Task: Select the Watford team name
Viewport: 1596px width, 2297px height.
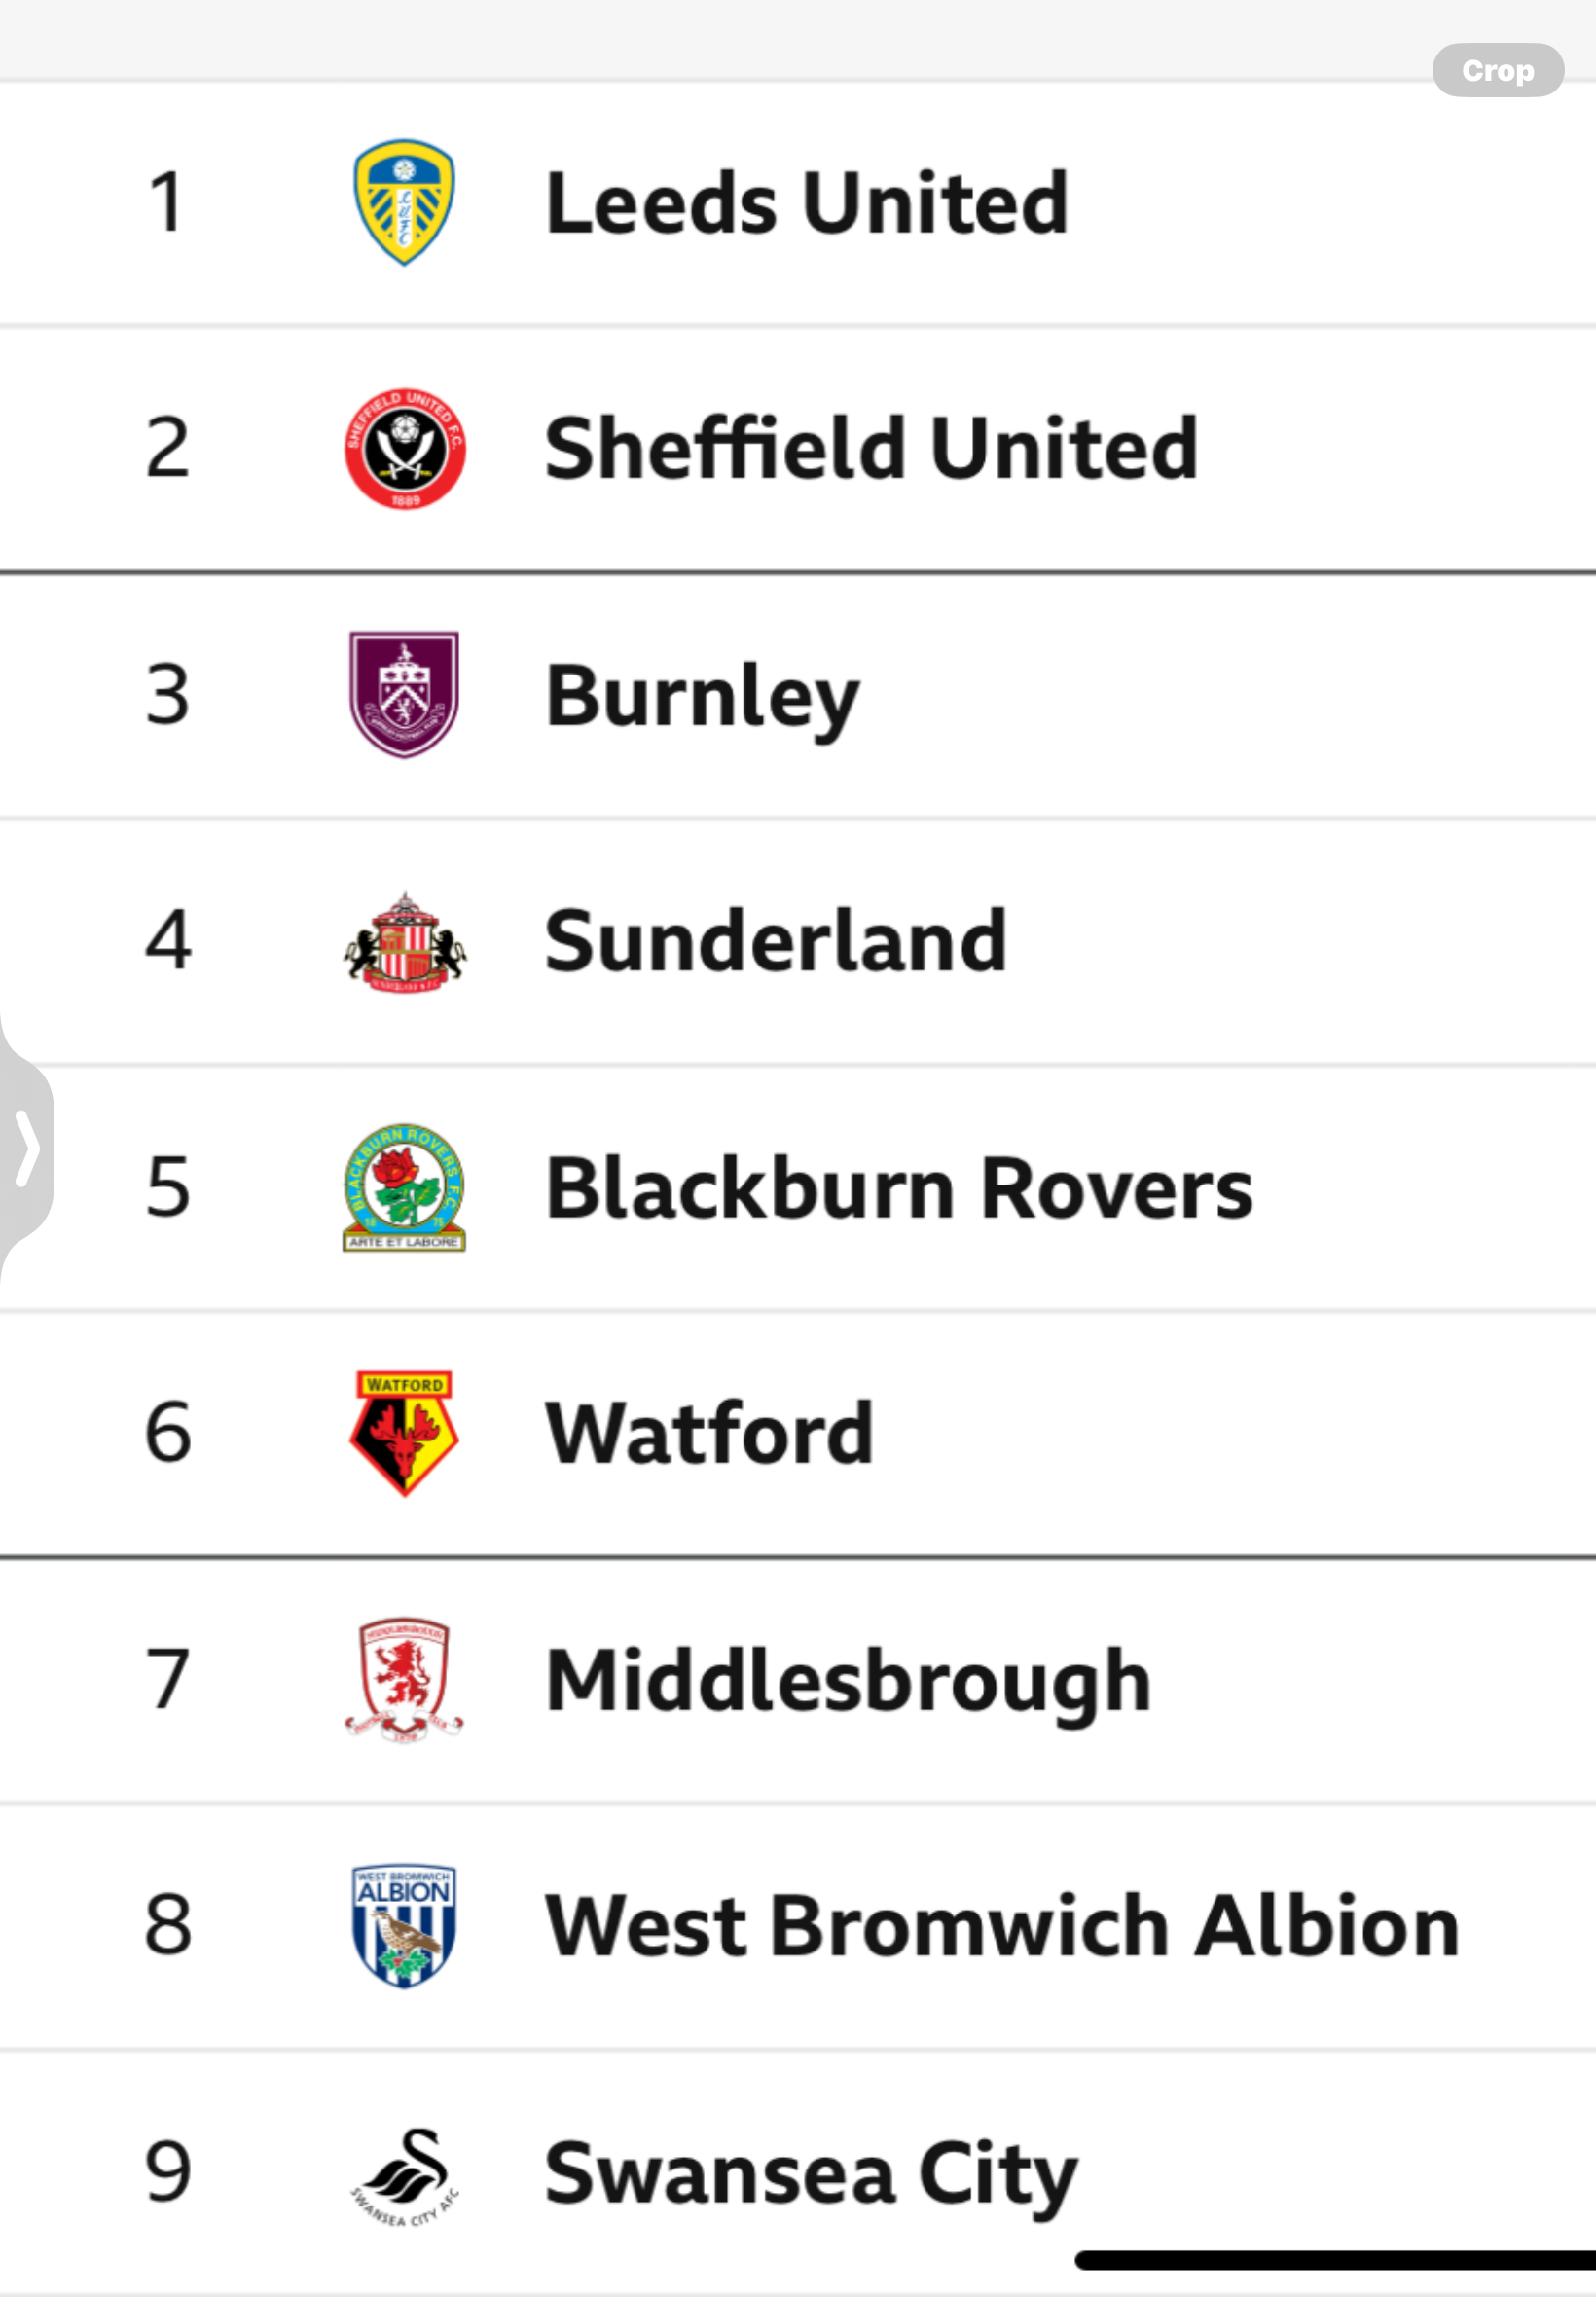Action: 709,1434
